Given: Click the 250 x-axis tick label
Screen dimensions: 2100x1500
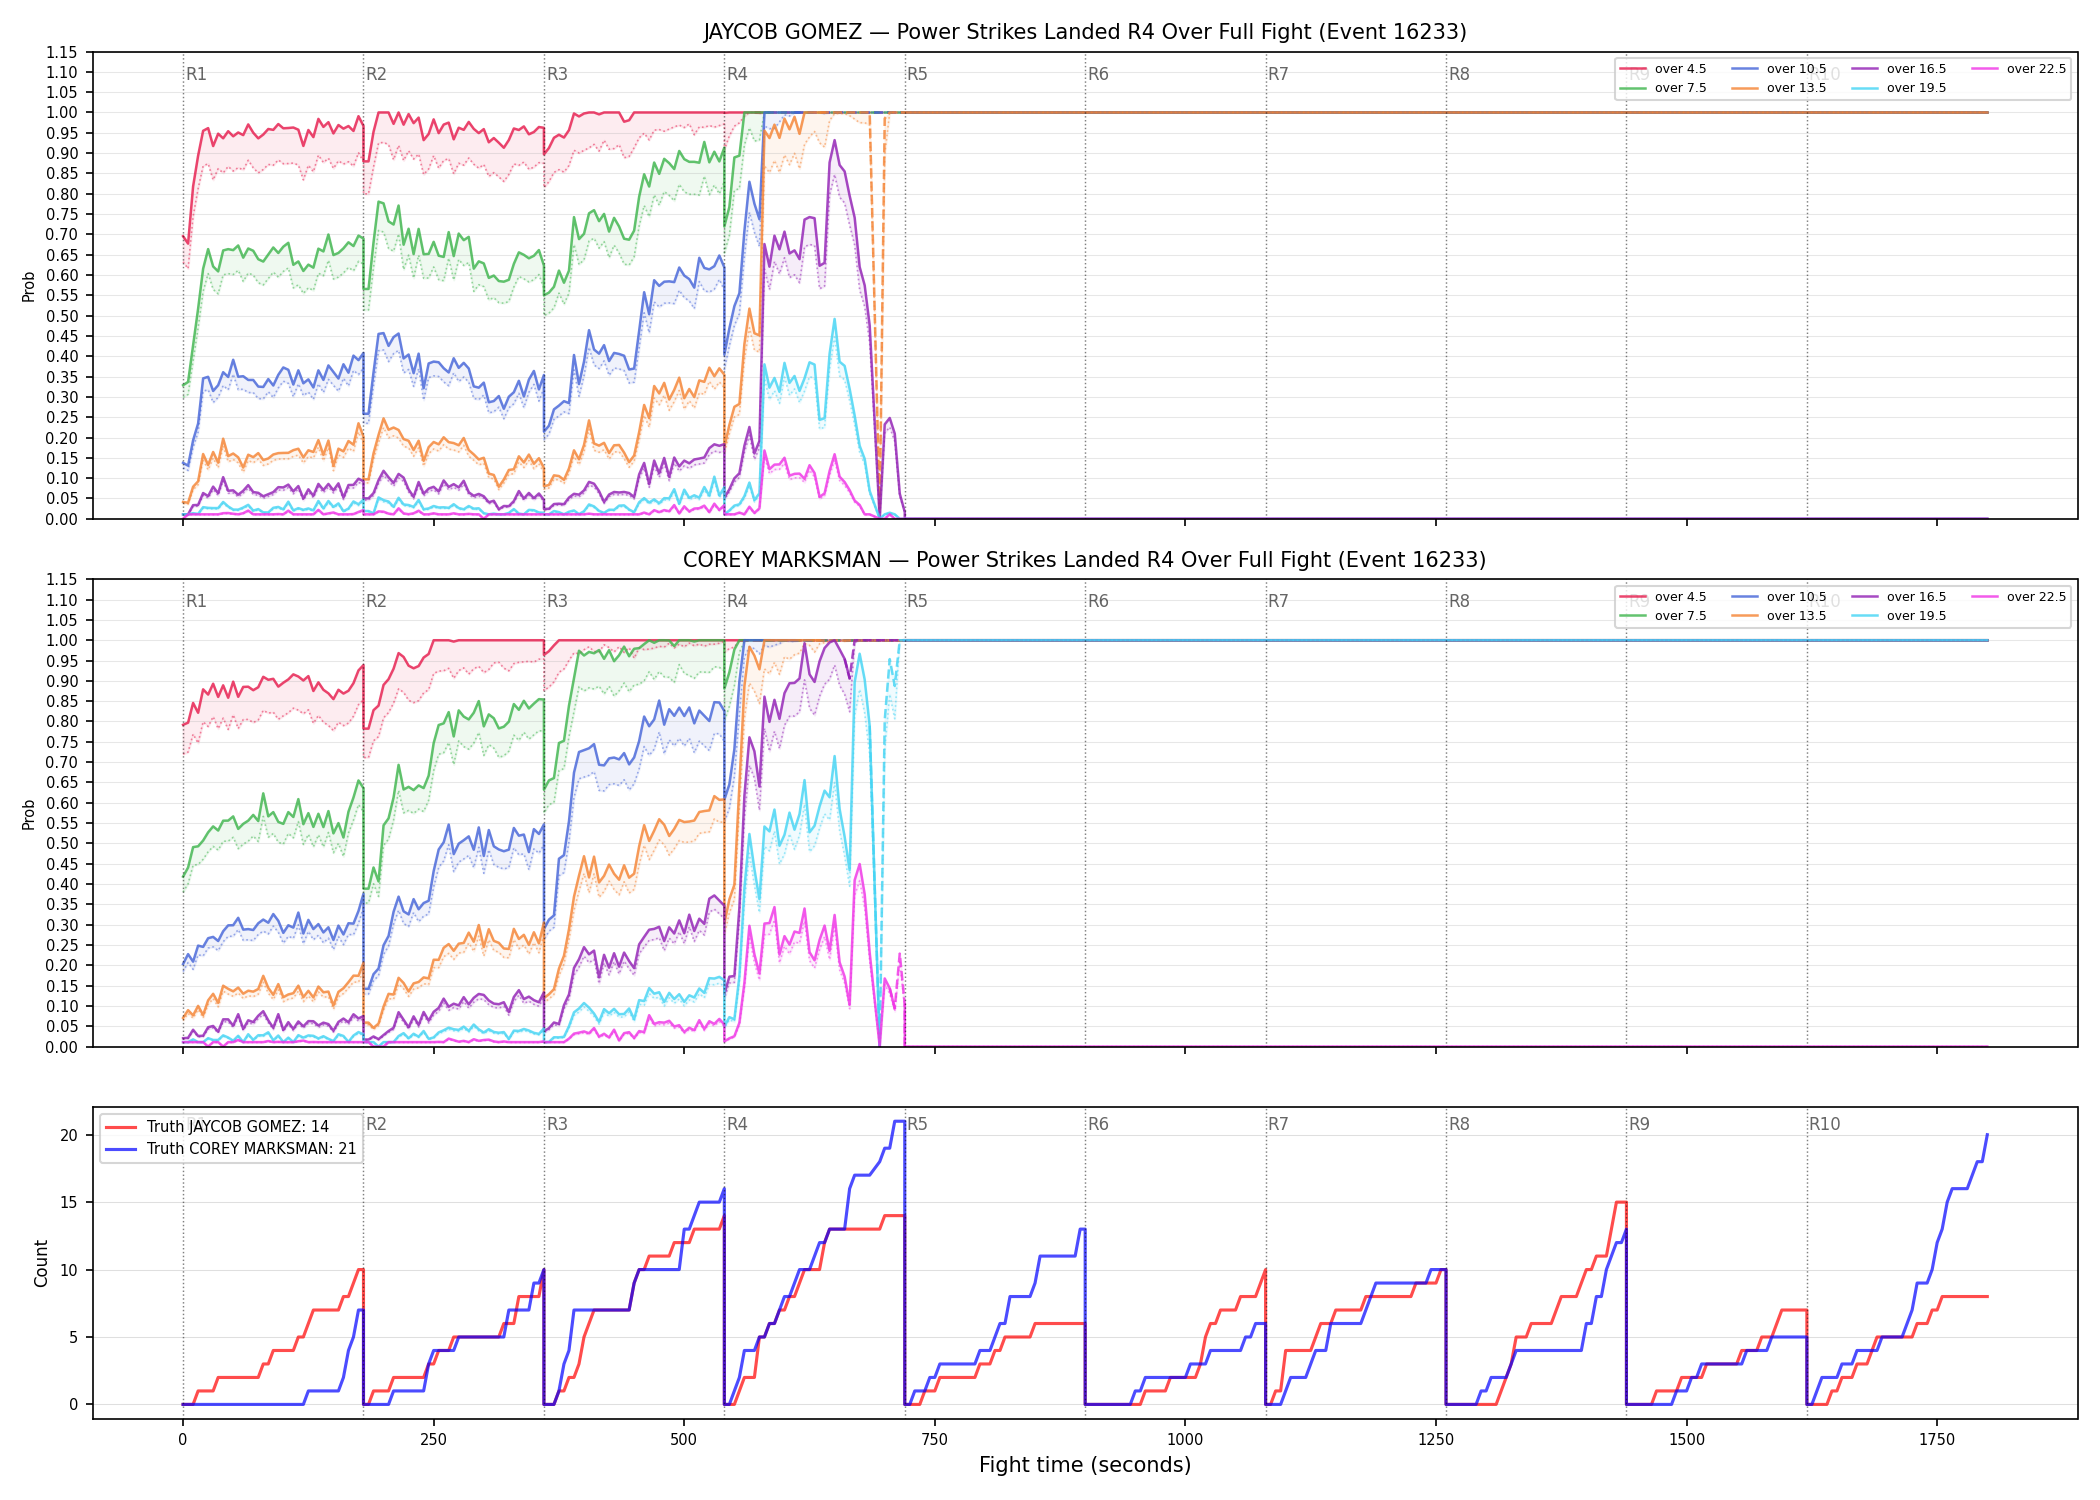Looking at the screenshot, I should click(433, 1439).
